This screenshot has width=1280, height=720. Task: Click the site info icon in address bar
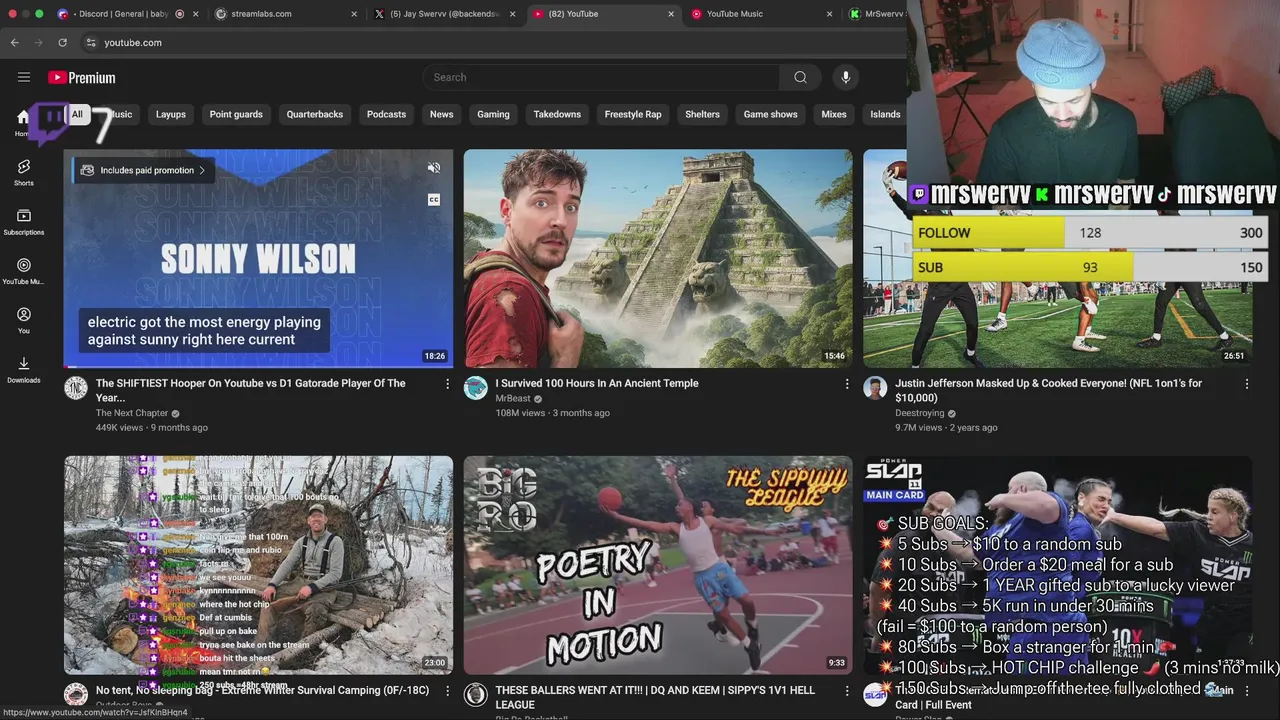90,42
